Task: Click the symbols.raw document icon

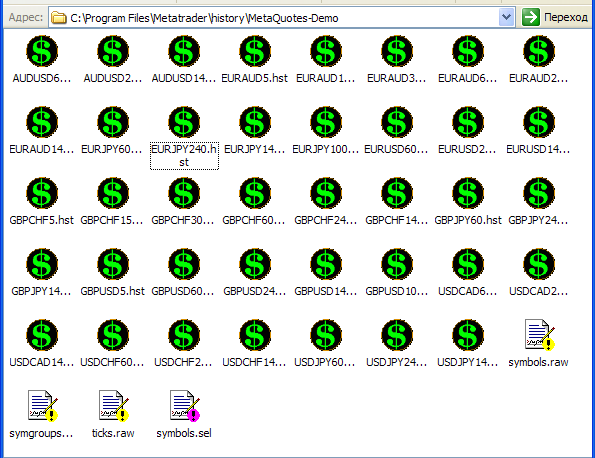Action: tap(540, 335)
